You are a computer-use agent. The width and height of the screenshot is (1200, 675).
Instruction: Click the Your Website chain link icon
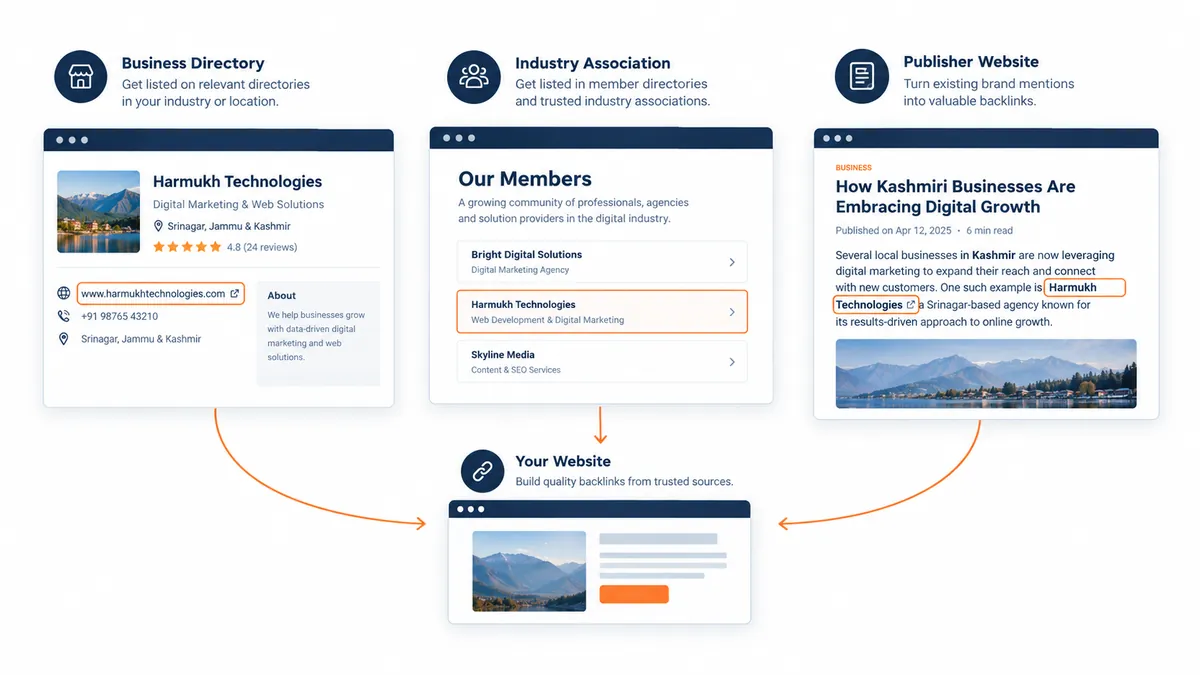coord(482,471)
